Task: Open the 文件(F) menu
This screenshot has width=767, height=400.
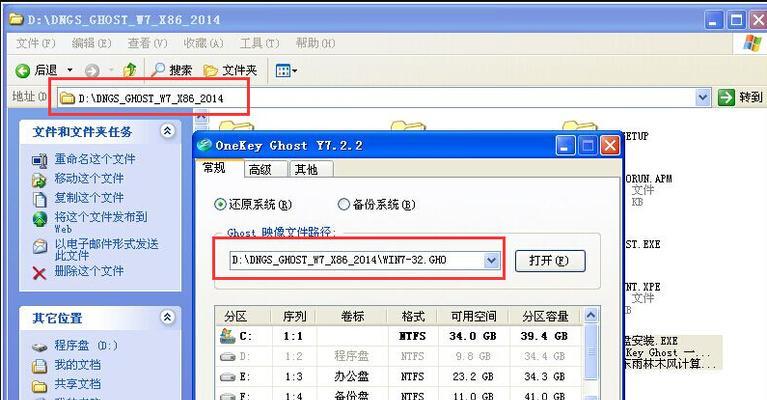Action: click(36, 44)
